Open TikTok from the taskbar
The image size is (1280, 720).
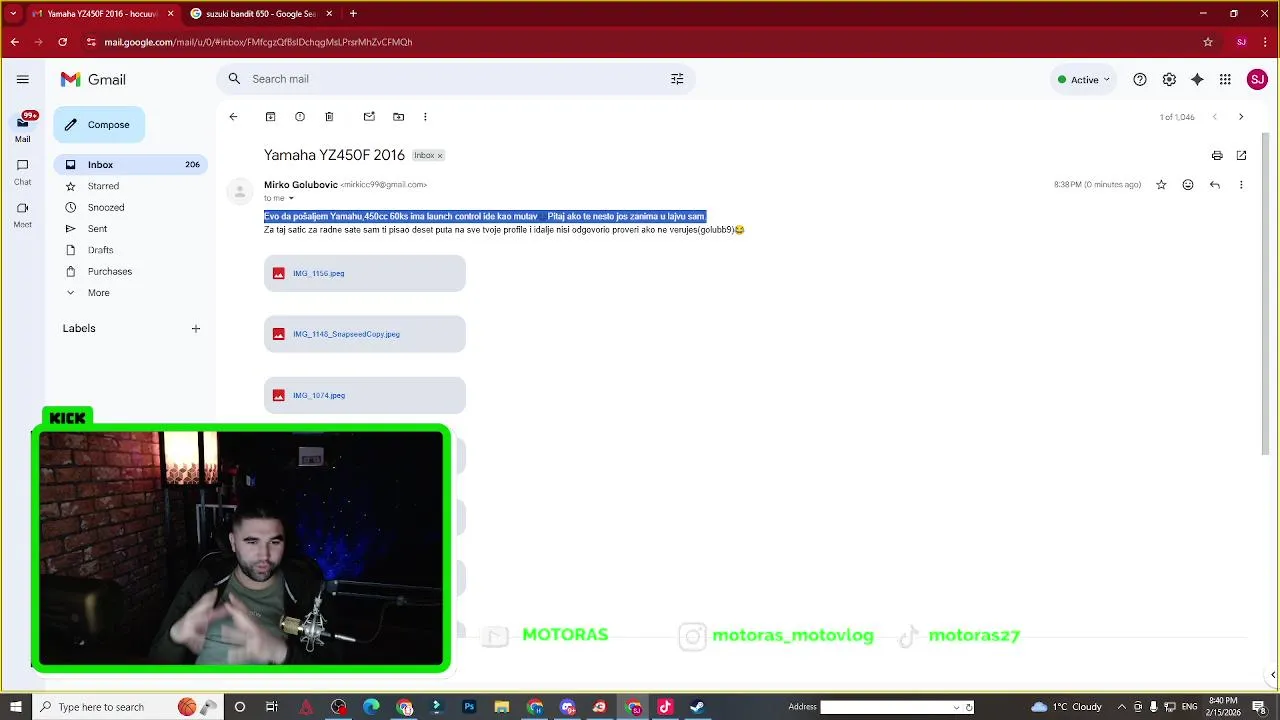(x=665, y=707)
